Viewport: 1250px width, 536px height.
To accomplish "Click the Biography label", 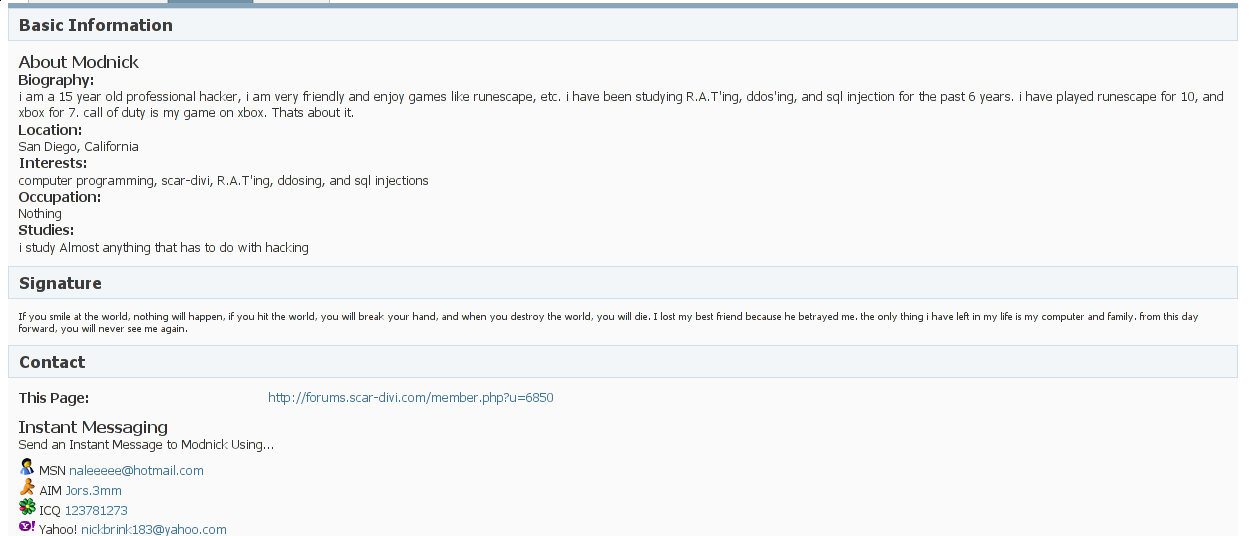I will (56, 80).
